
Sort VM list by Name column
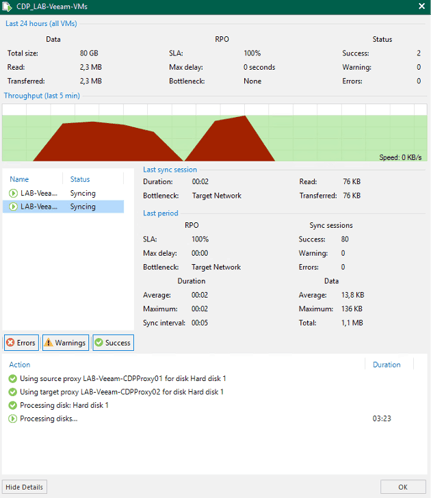click(19, 179)
